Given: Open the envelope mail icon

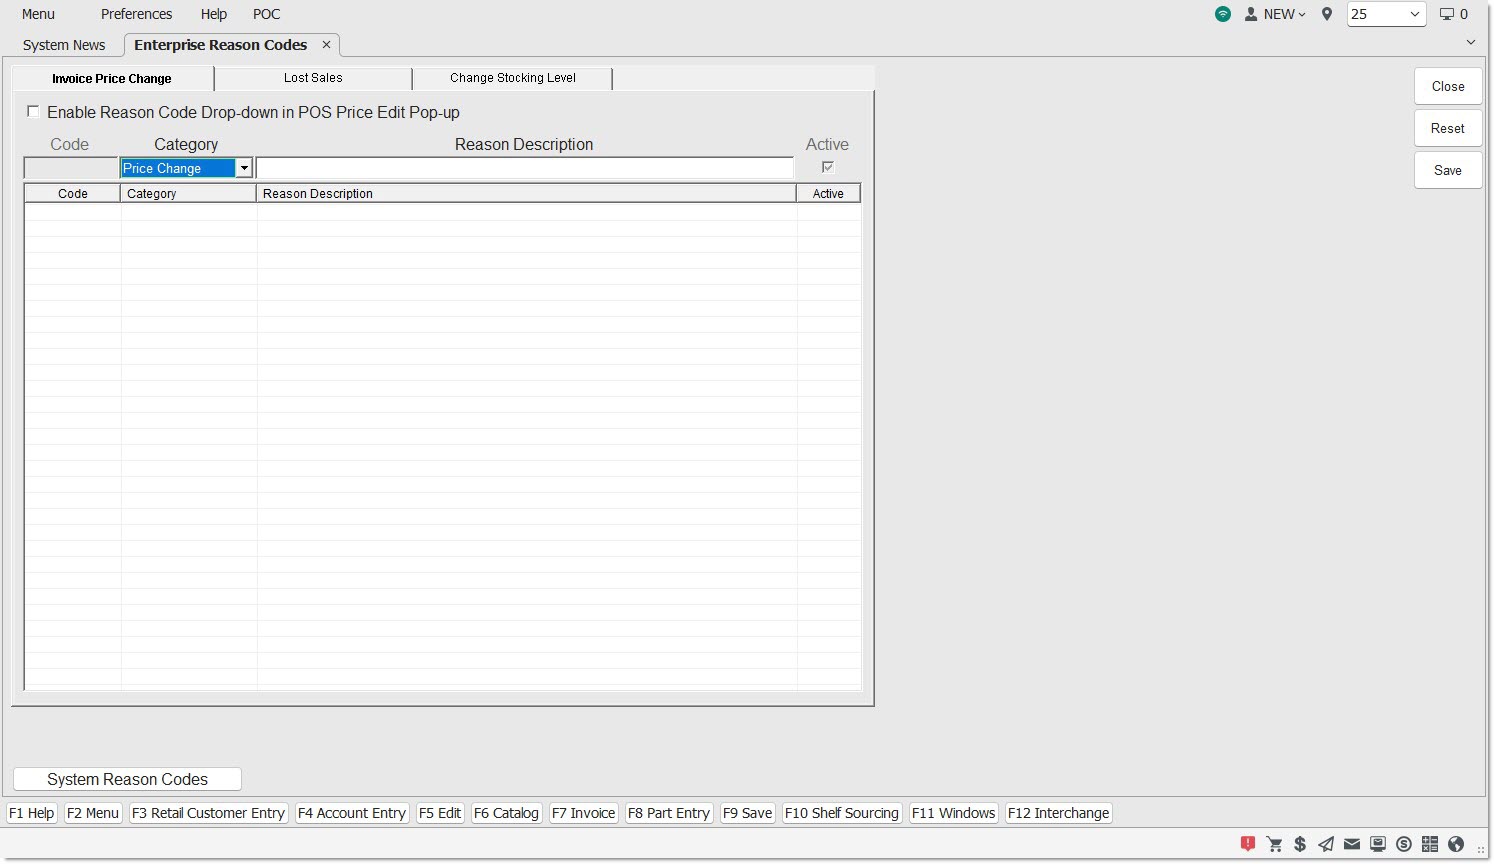Looking at the screenshot, I should click(x=1352, y=844).
